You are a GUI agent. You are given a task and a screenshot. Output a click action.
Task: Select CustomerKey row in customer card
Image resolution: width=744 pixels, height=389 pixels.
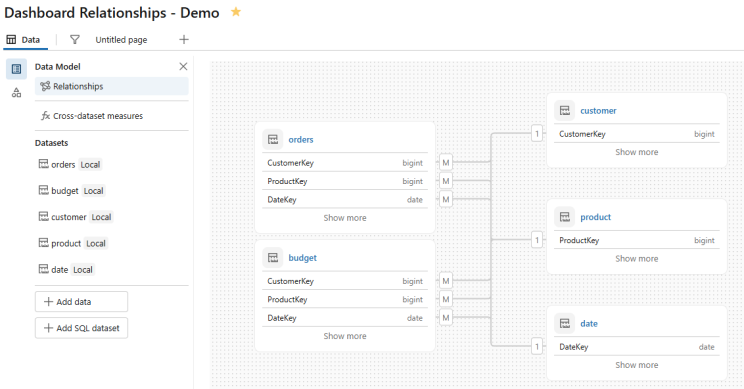point(637,134)
